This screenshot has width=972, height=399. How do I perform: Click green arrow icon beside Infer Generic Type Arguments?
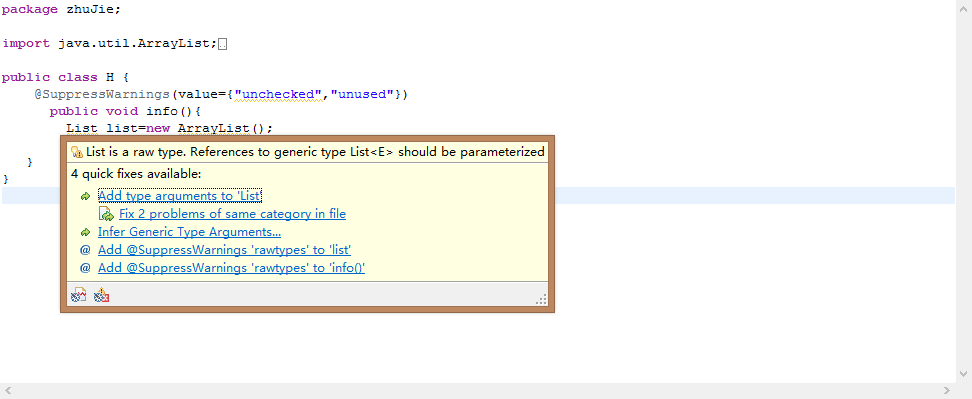pyautogui.click(x=86, y=232)
